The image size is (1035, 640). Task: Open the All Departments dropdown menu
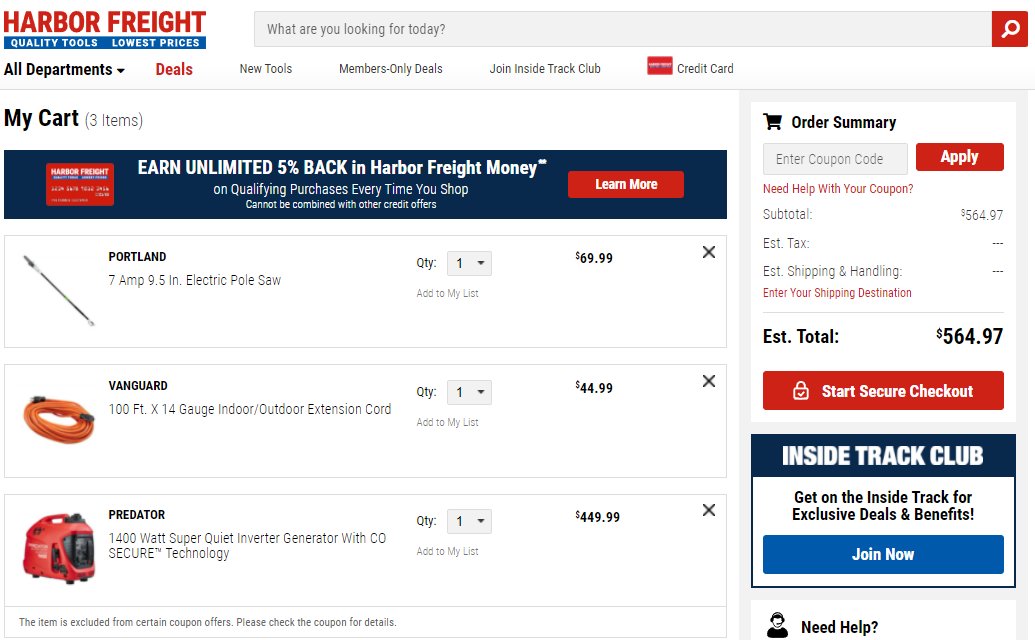pos(64,69)
